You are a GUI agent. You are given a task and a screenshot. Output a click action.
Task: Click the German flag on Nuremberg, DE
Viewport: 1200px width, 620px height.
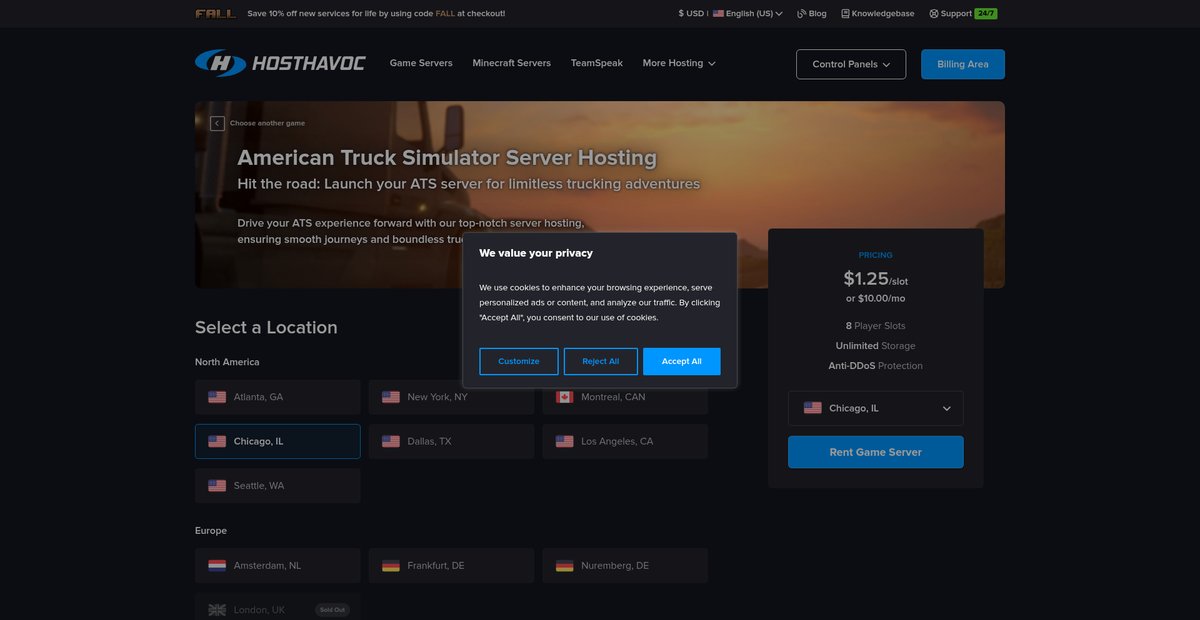click(564, 565)
